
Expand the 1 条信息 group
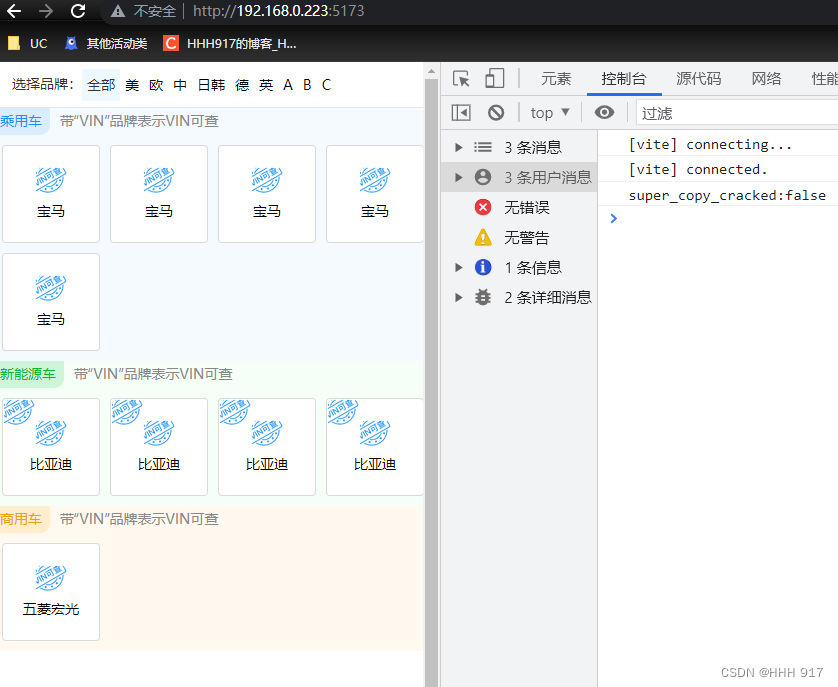click(458, 267)
